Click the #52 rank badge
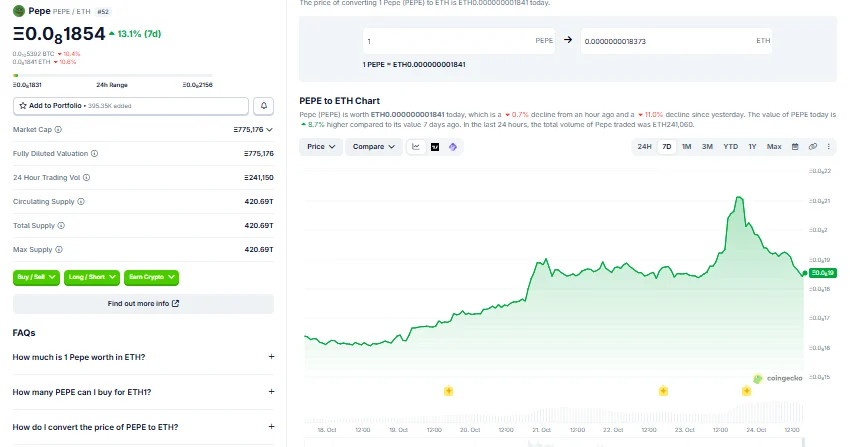Image resolution: width=850 pixels, height=447 pixels. click(x=102, y=11)
